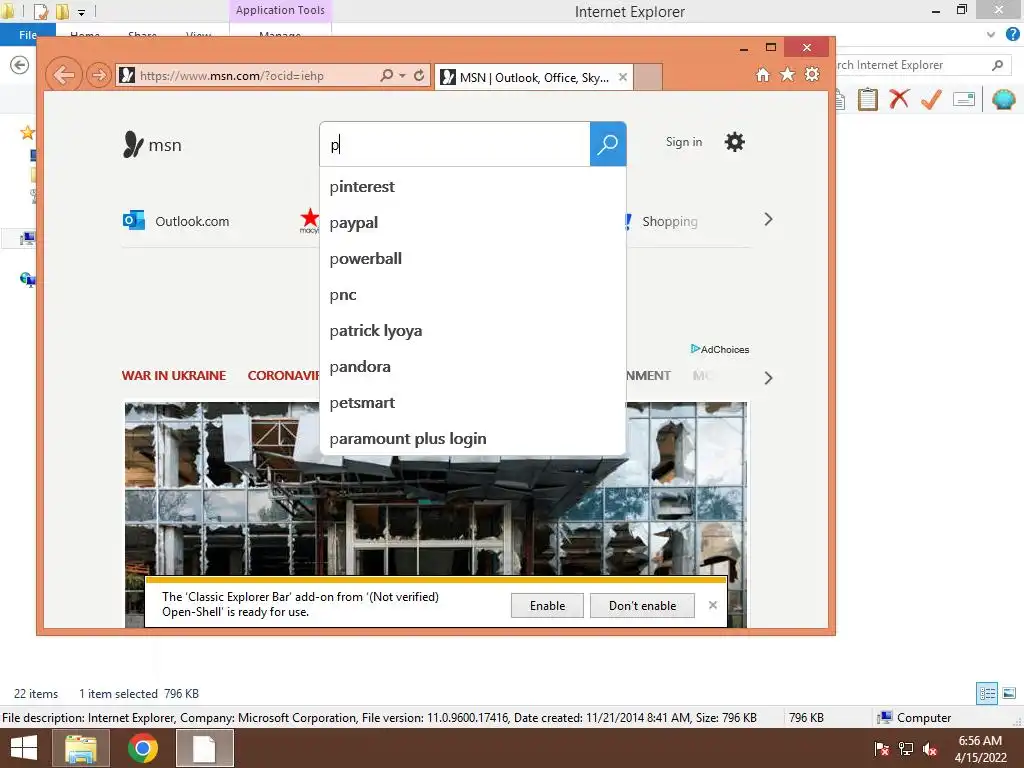Click into the MSN search box
Screen dimensions: 1024x768
[x=455, y=144]
